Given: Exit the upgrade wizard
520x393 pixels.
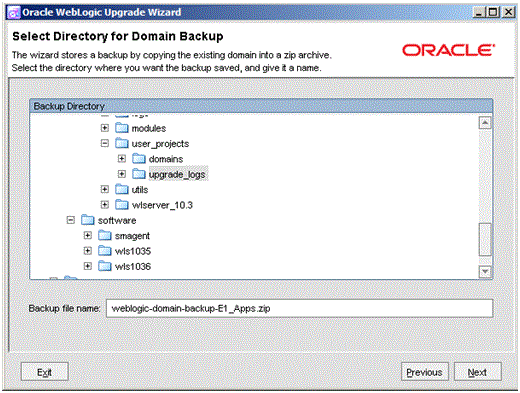Looking at the screenshot, I should (x=45, y=372).
